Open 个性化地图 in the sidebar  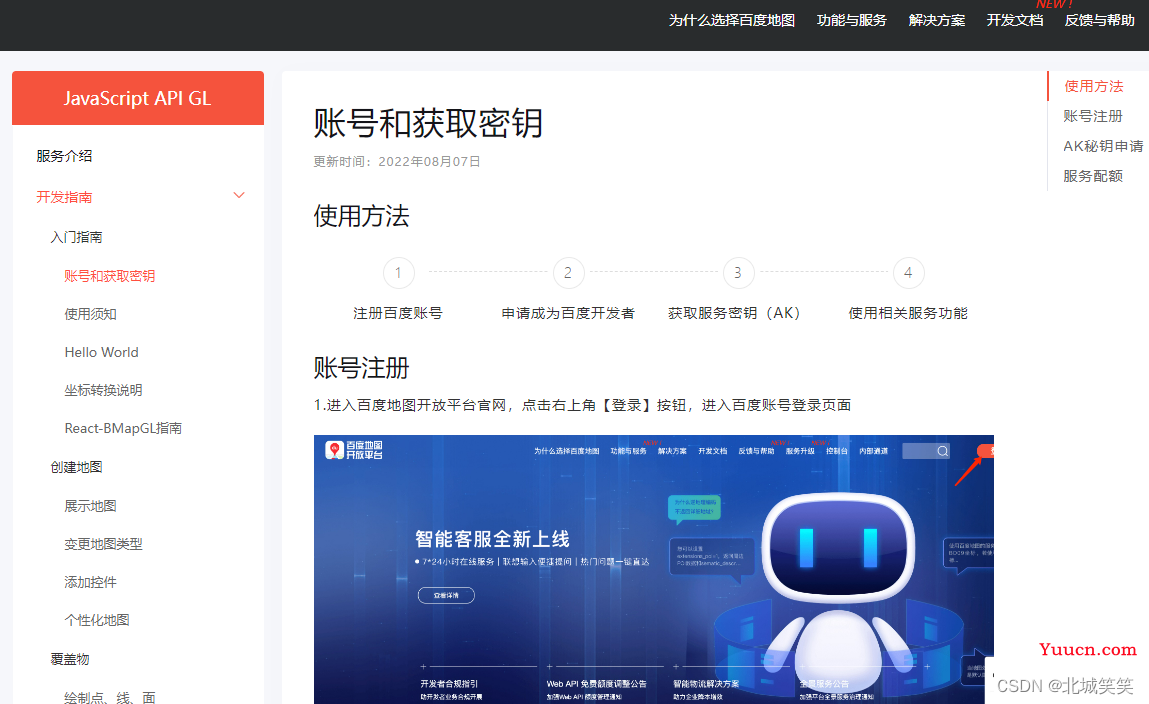(97, 620)
